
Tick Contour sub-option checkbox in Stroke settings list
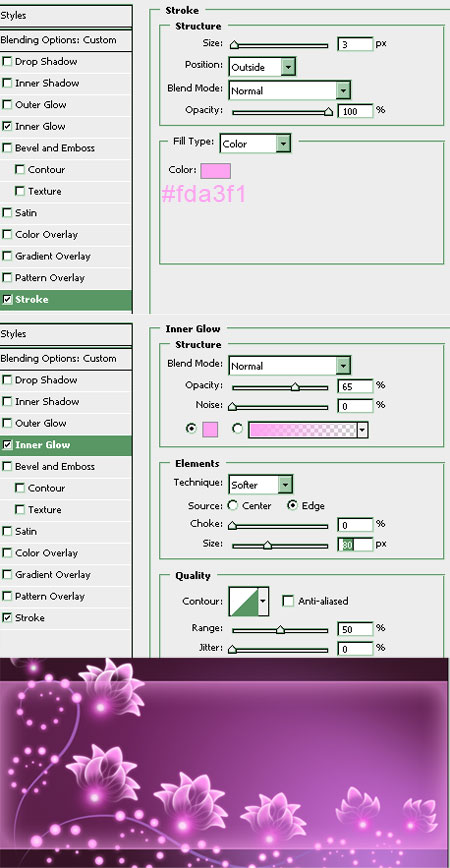click(20, 169)
